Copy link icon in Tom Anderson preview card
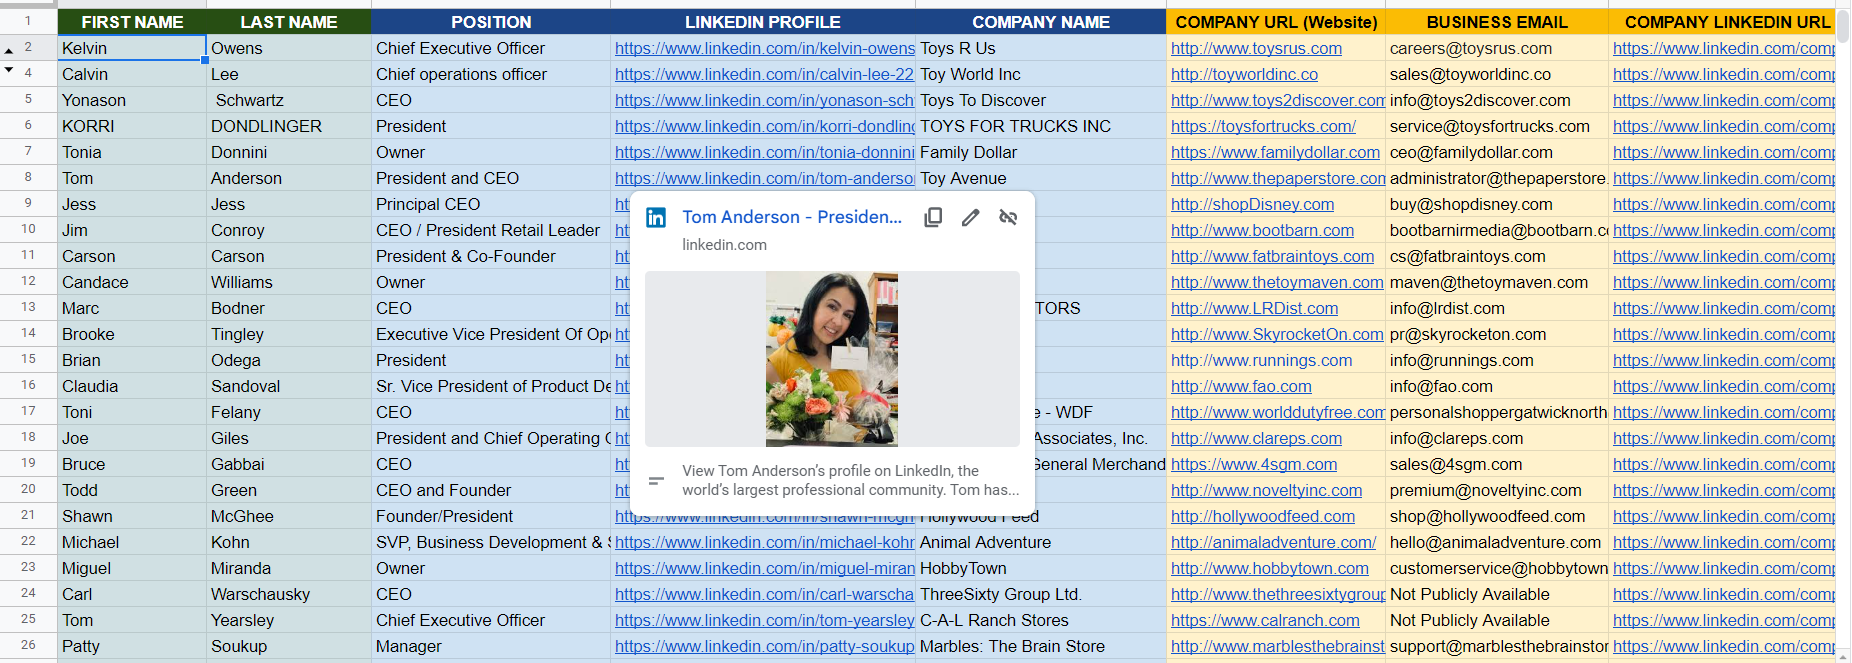 (x=933, y=217)
